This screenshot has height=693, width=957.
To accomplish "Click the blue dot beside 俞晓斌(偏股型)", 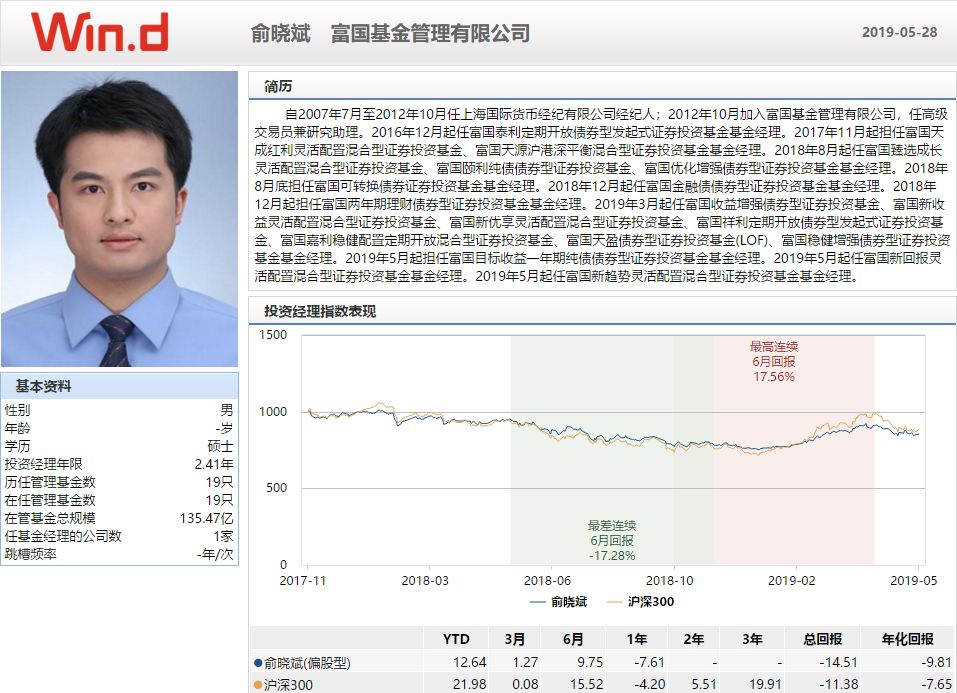I will (258, 663).
